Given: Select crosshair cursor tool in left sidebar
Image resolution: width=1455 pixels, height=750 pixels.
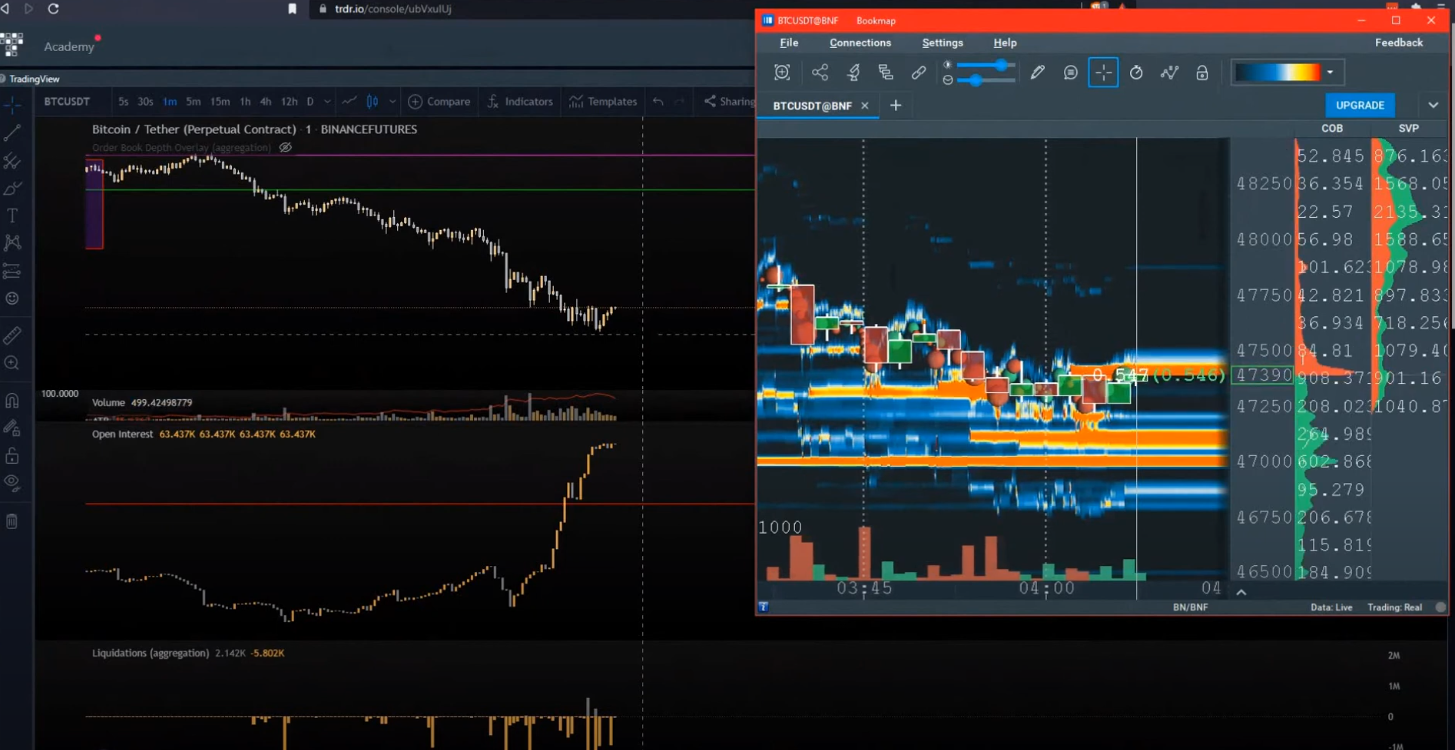Looking at the screenshot, I should coord(12,104).
